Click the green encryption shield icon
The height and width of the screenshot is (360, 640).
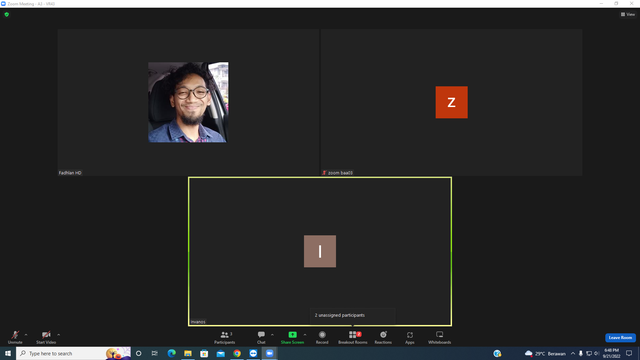tap(7, 14)
